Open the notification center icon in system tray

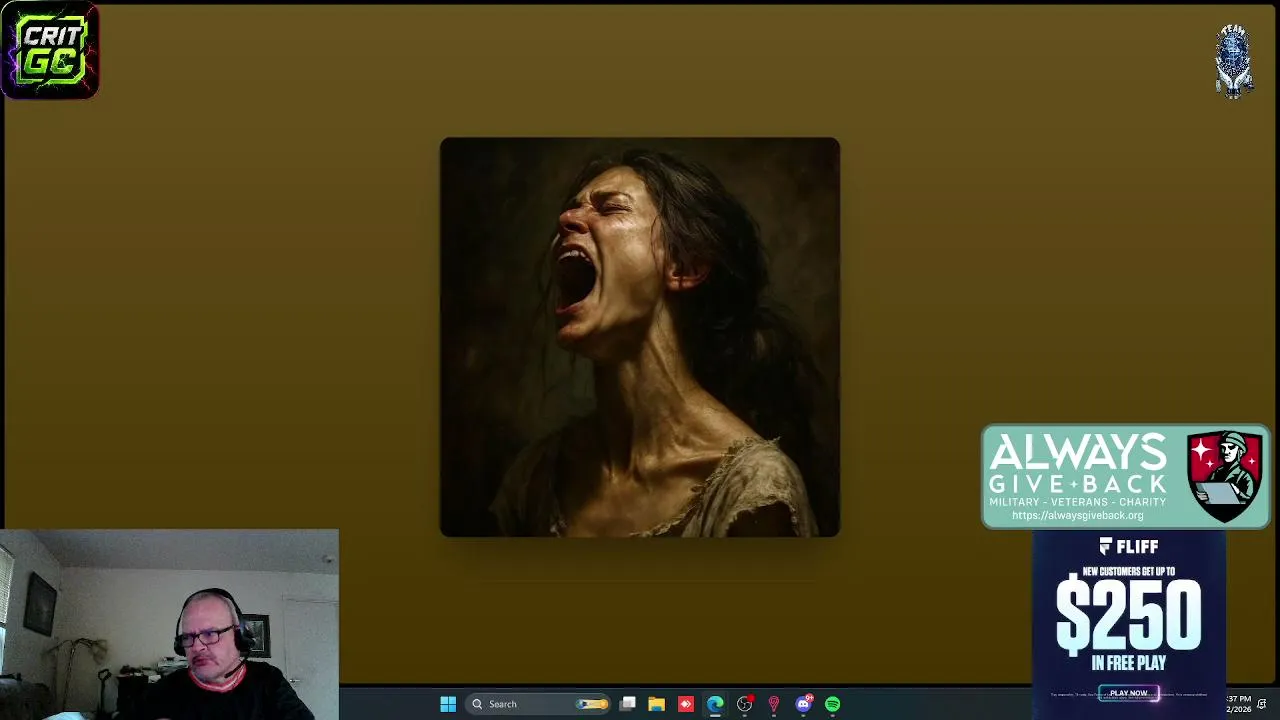(x=1262, y=704)
